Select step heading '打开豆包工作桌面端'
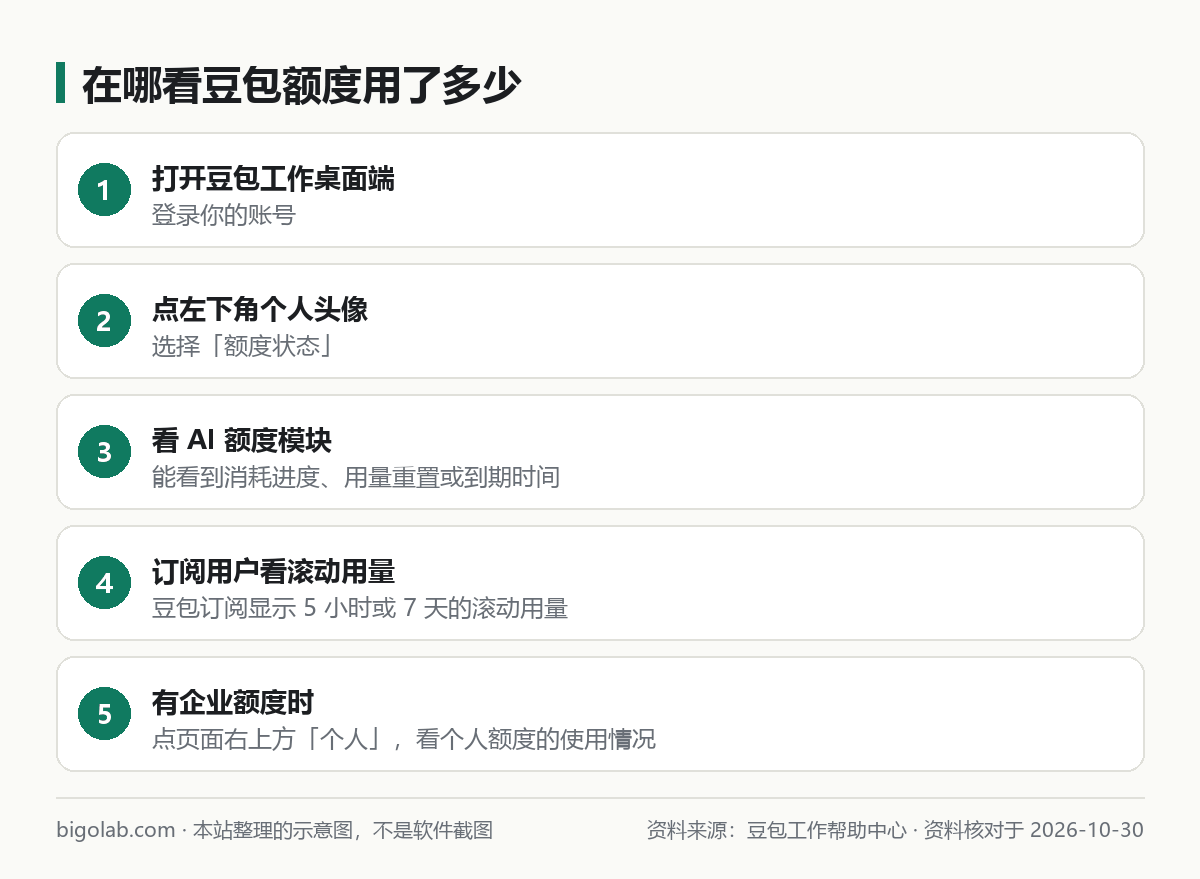This screenshot has height=879, width=1200. click(273, 180)
